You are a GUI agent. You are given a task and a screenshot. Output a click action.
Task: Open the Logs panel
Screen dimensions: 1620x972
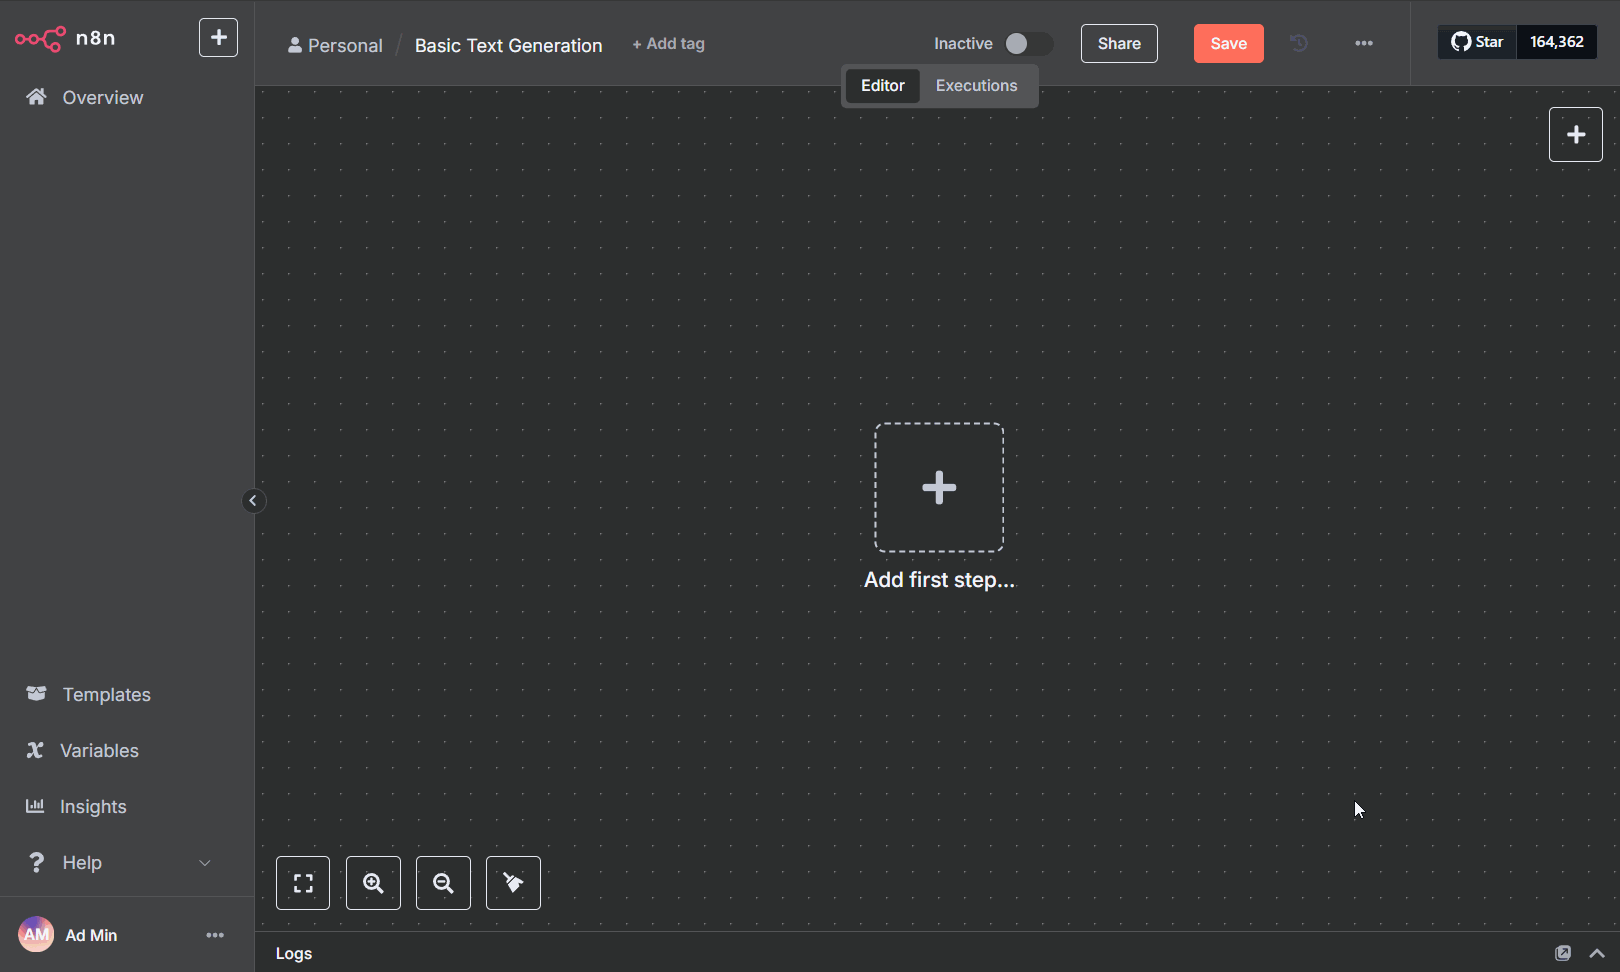pyautogui.click(x=294, y=953)
